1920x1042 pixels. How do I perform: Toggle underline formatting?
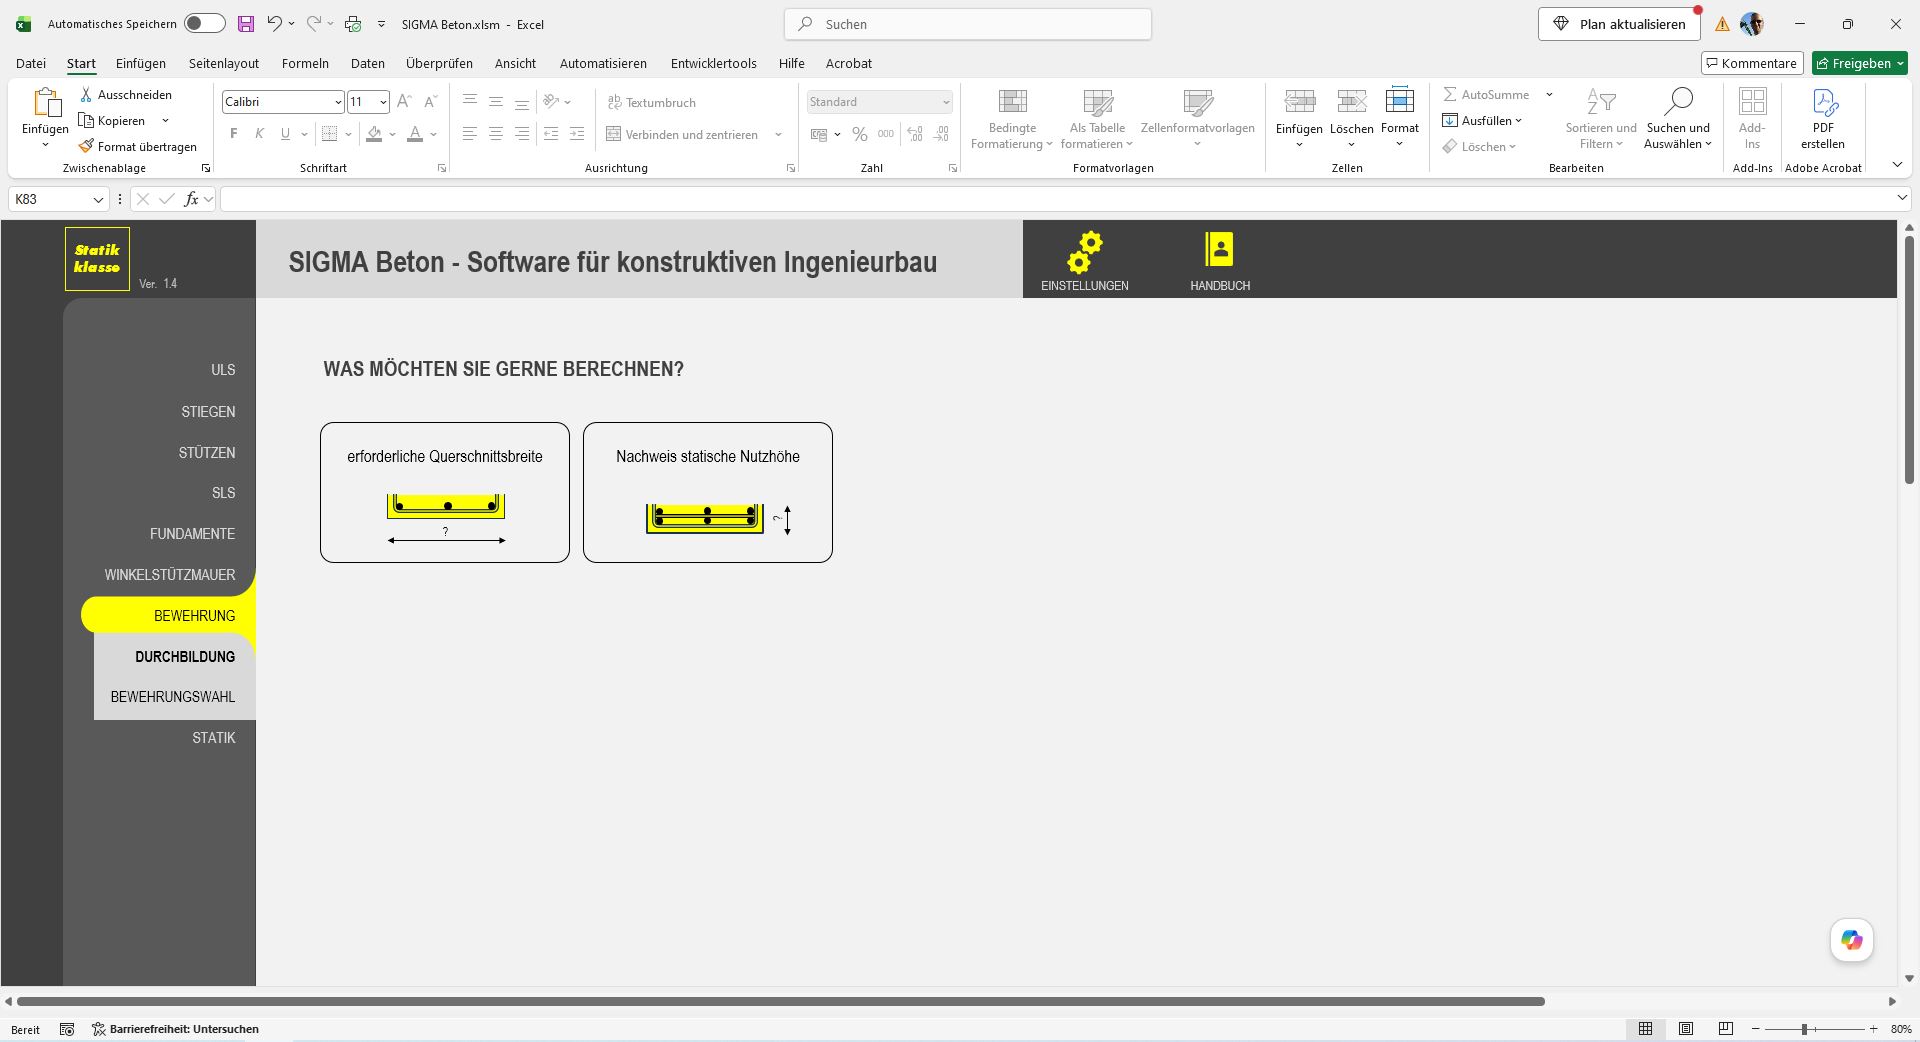[x=285, y=134]
